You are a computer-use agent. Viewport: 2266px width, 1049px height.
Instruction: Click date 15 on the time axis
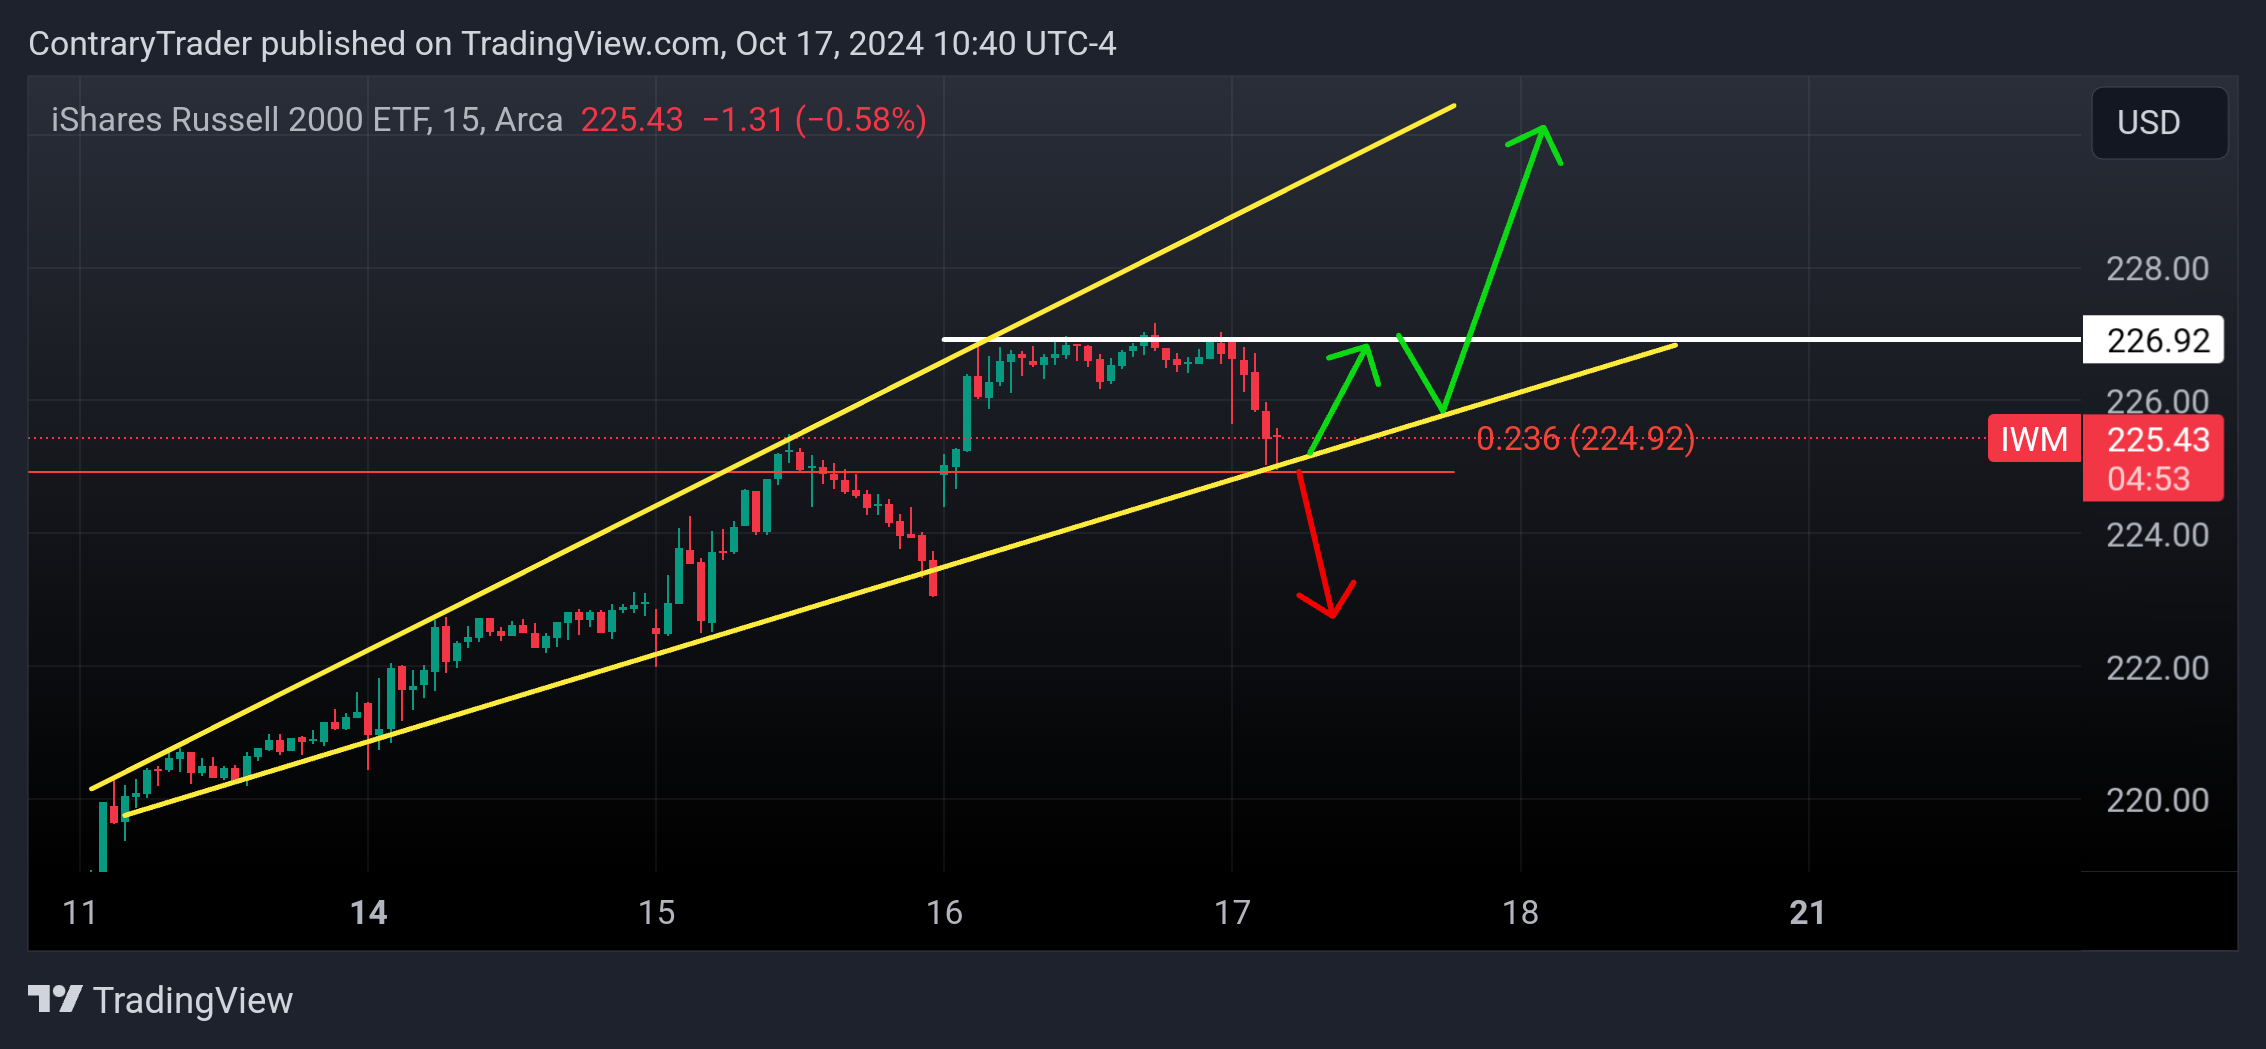click(x=657, y=912)
